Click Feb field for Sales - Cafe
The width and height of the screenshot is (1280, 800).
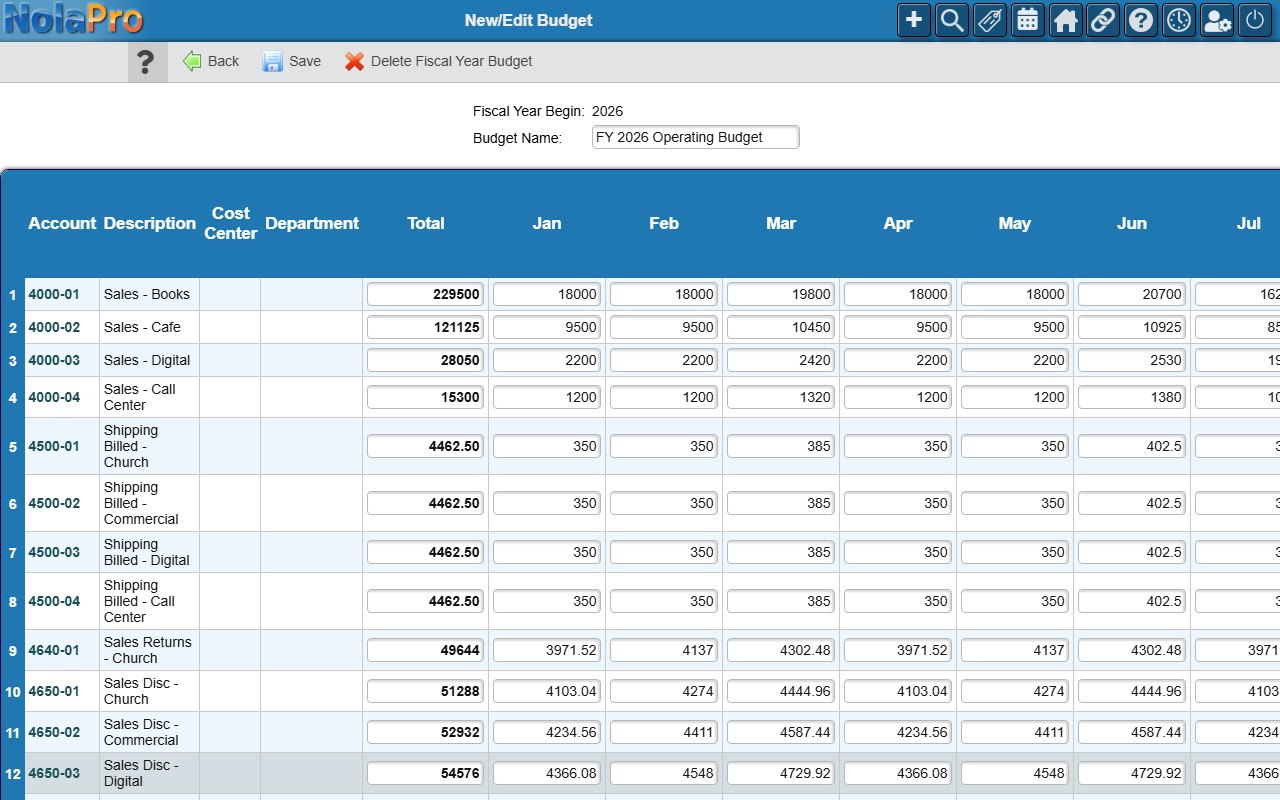[x=664, y=327]
